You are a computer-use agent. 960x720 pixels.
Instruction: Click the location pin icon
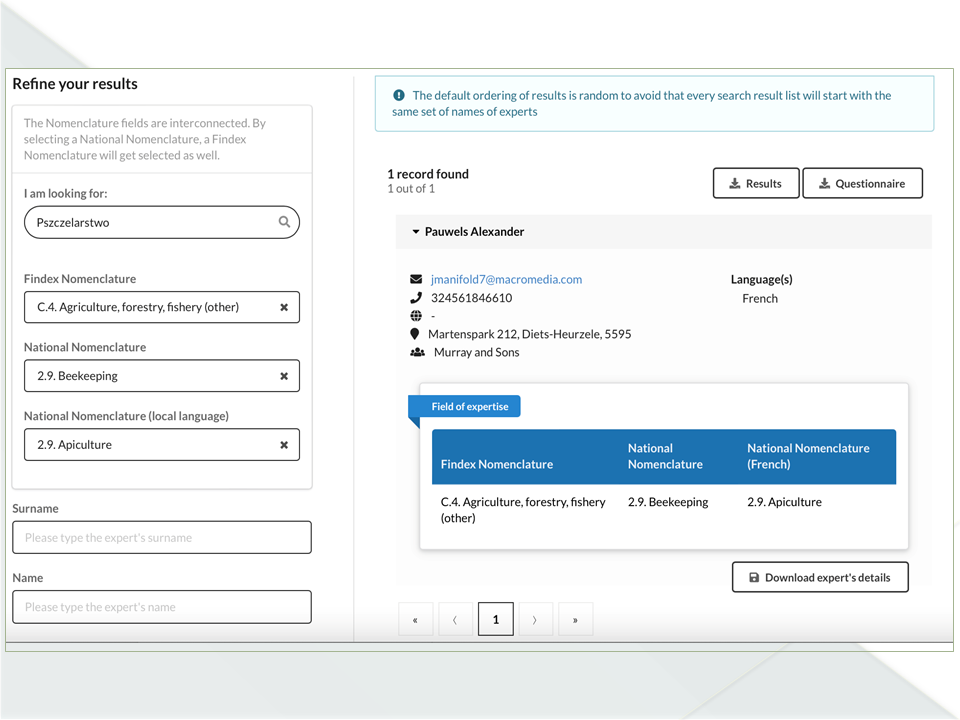click(x=415, y=334)
